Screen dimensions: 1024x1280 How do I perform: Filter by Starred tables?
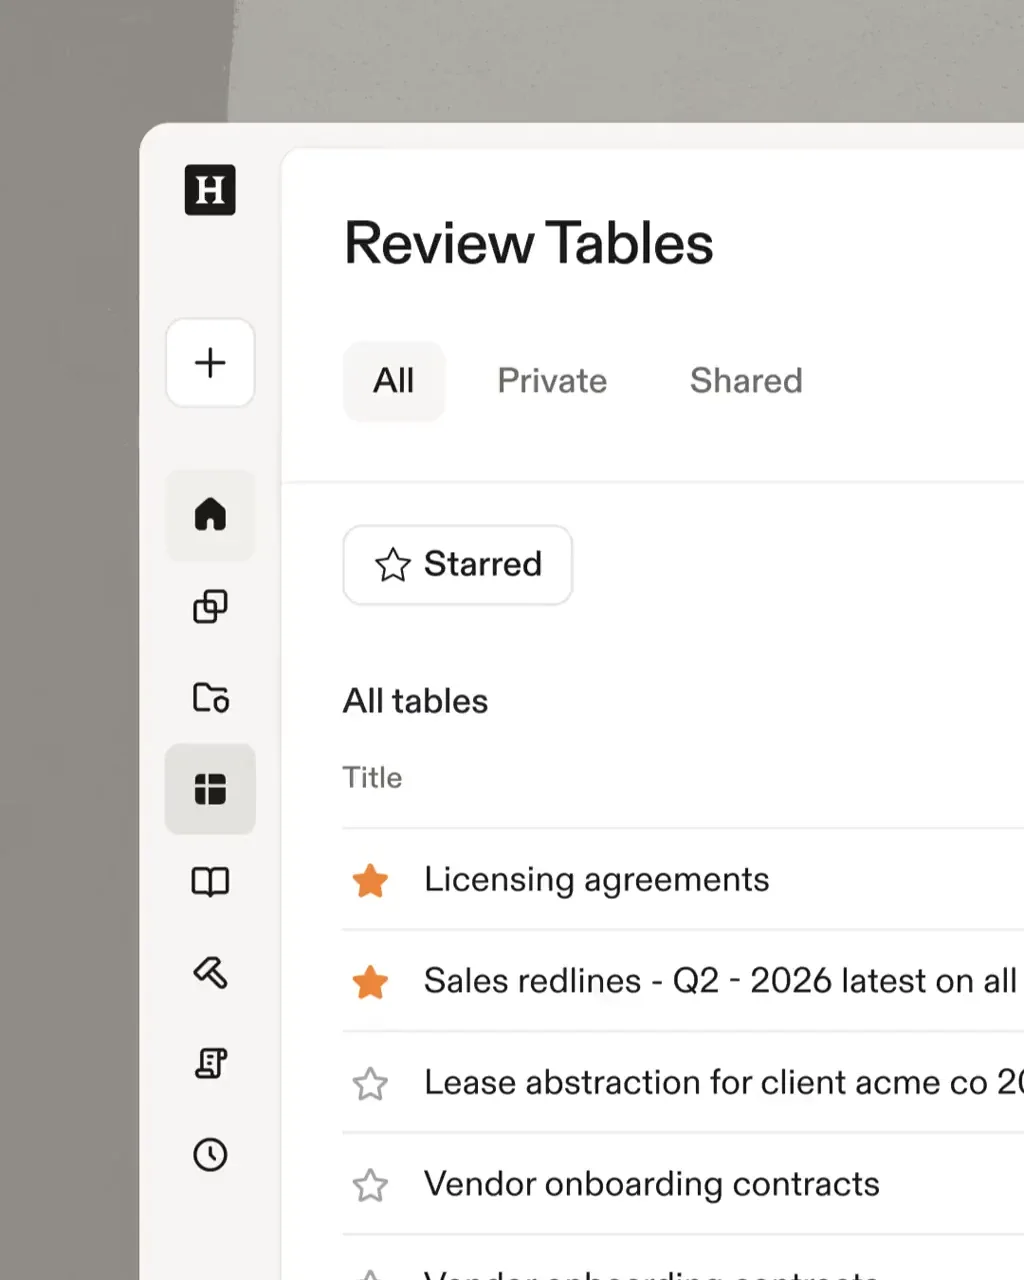pos(458,565)
